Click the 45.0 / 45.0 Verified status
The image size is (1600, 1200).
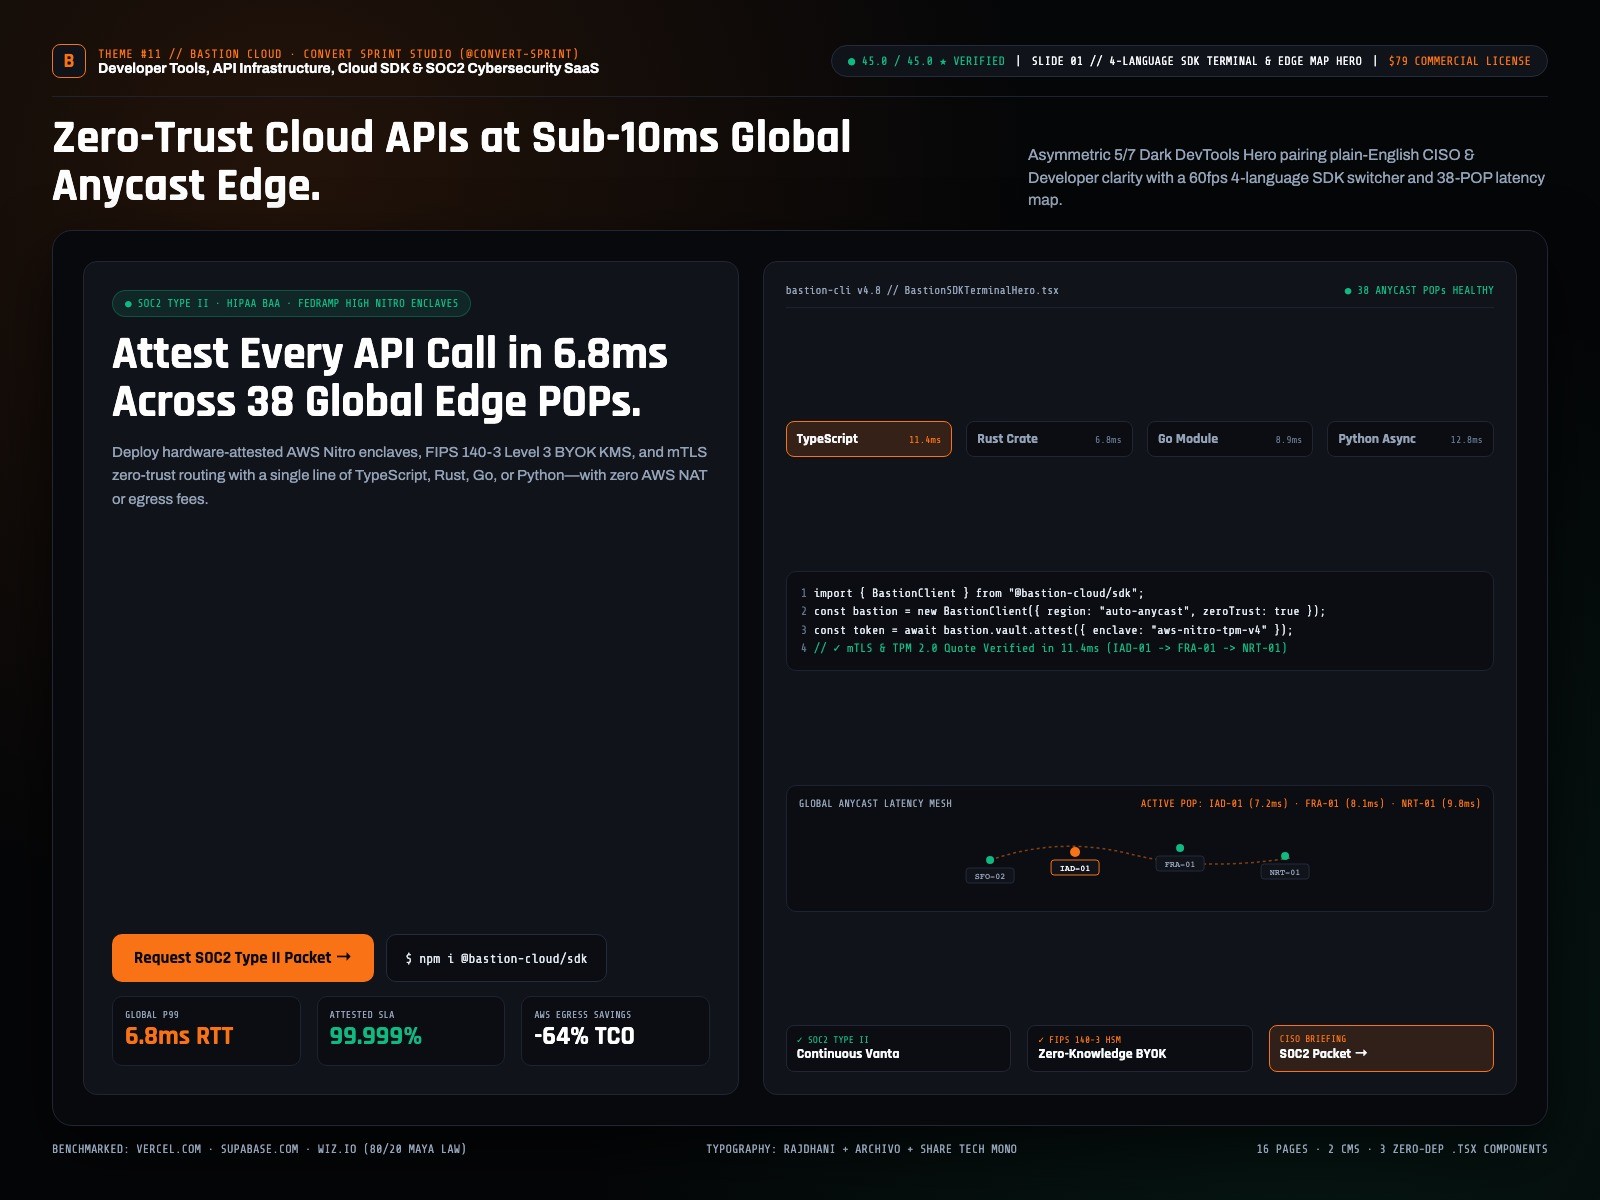[926, 61]
